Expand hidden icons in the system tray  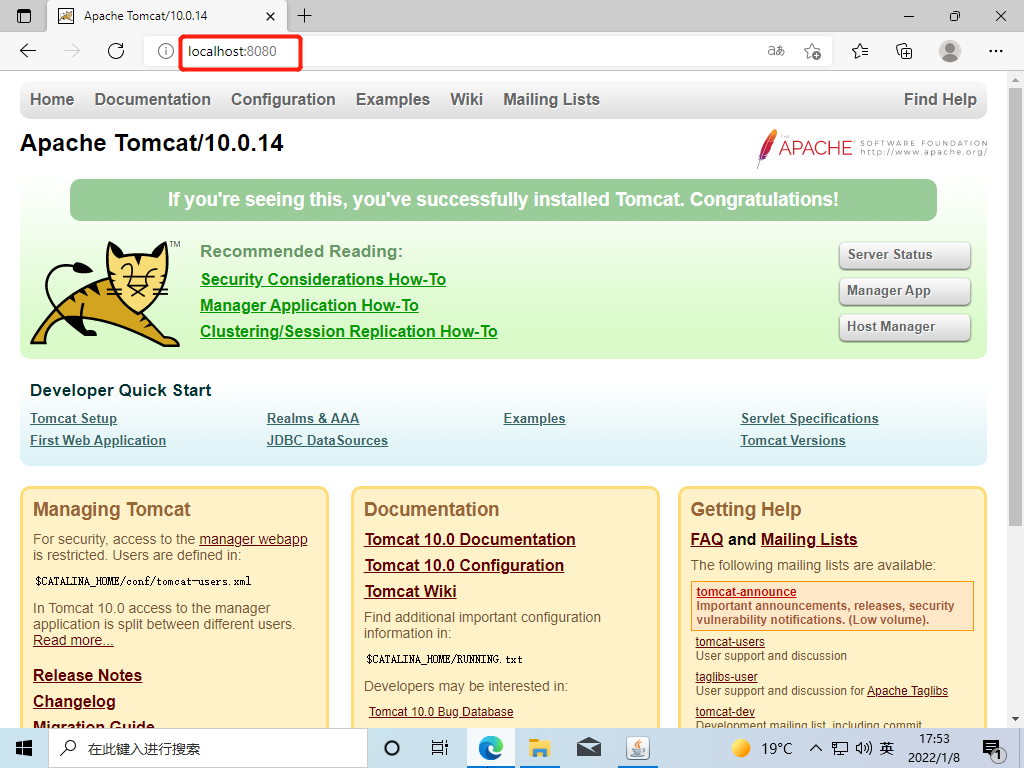(x=815, y=747)
